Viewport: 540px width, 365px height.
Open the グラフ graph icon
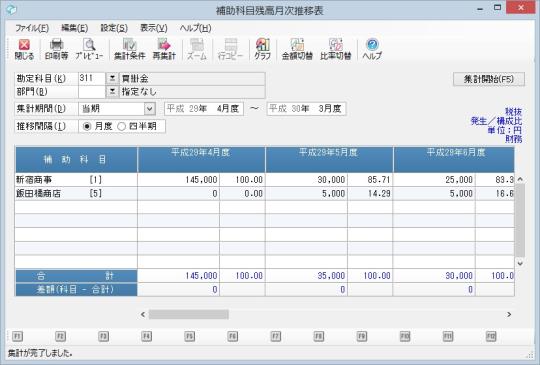262,49
